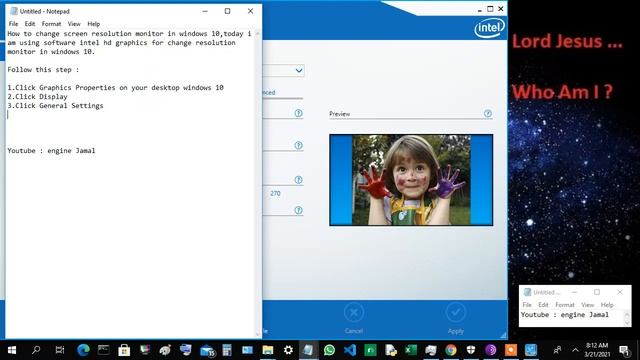Click the scroll-down arrow in main Notepad
The image size is (640, 360).
tap(258, 334)
